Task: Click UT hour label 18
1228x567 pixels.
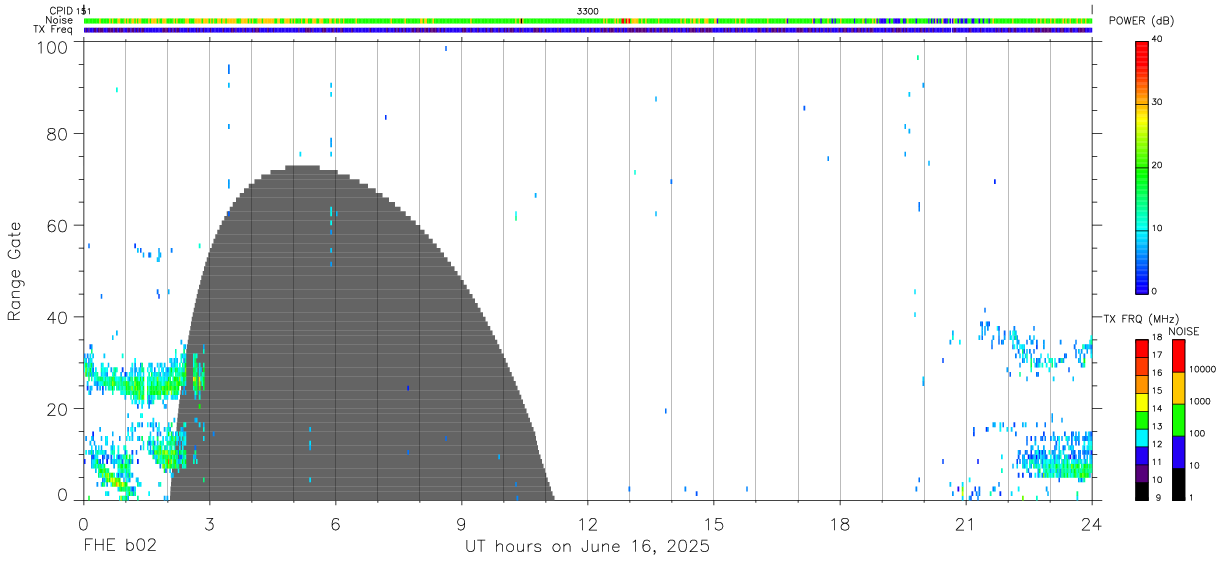Action: (840, 522)
